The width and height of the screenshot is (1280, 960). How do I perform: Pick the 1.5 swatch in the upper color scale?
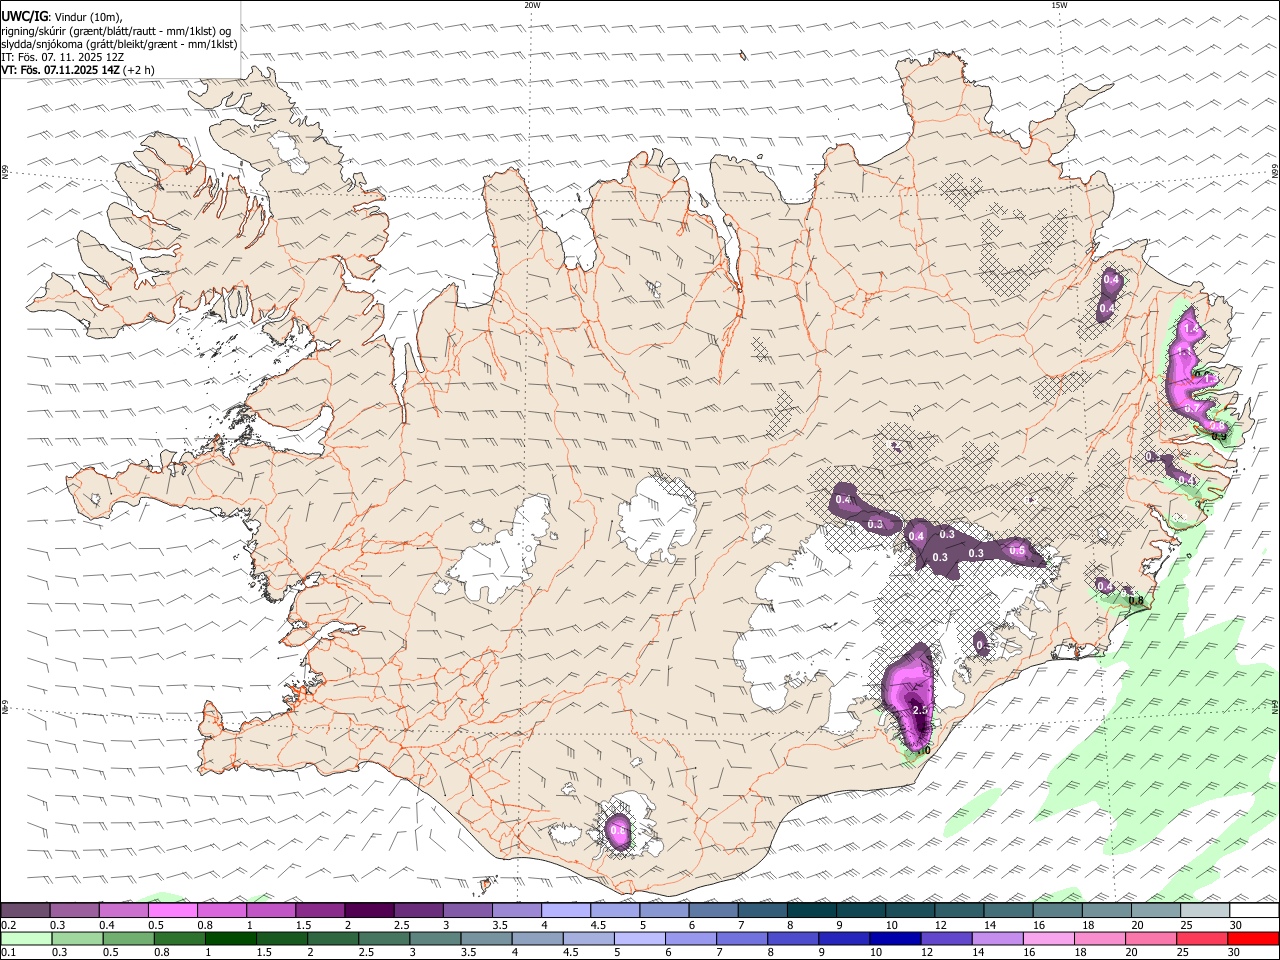click(320, 910)
